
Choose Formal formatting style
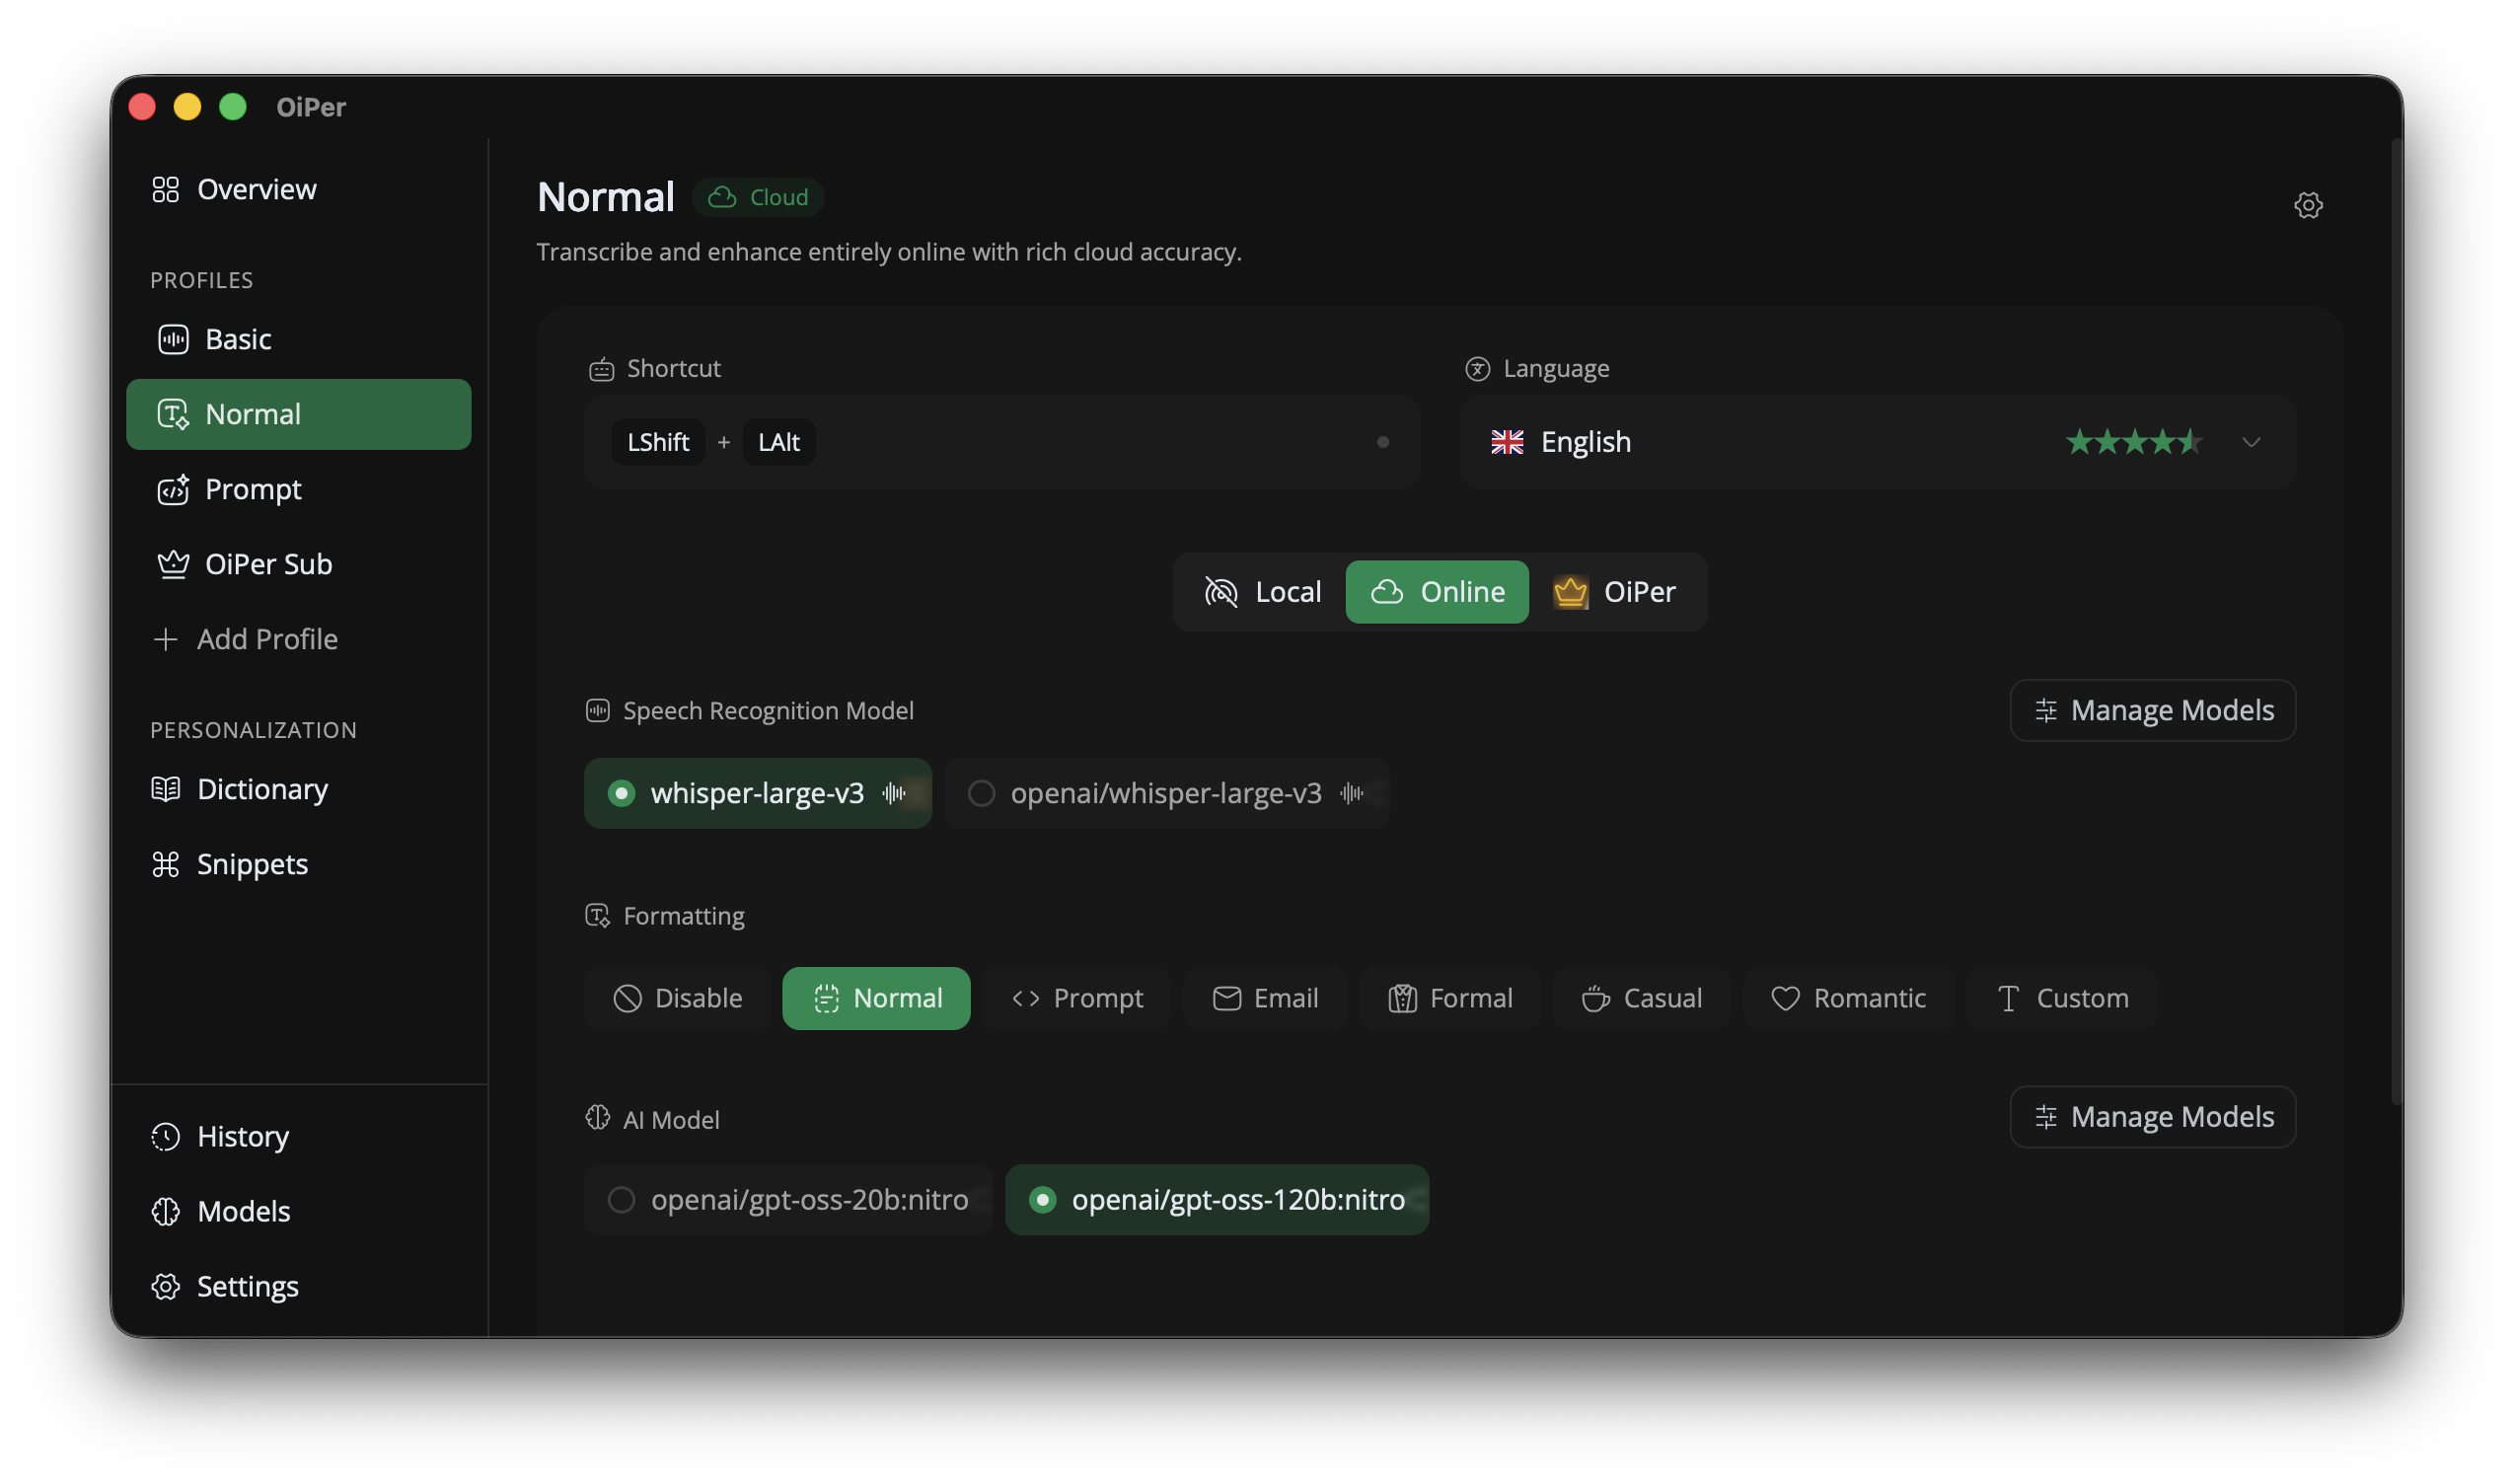coord(1450,998)
